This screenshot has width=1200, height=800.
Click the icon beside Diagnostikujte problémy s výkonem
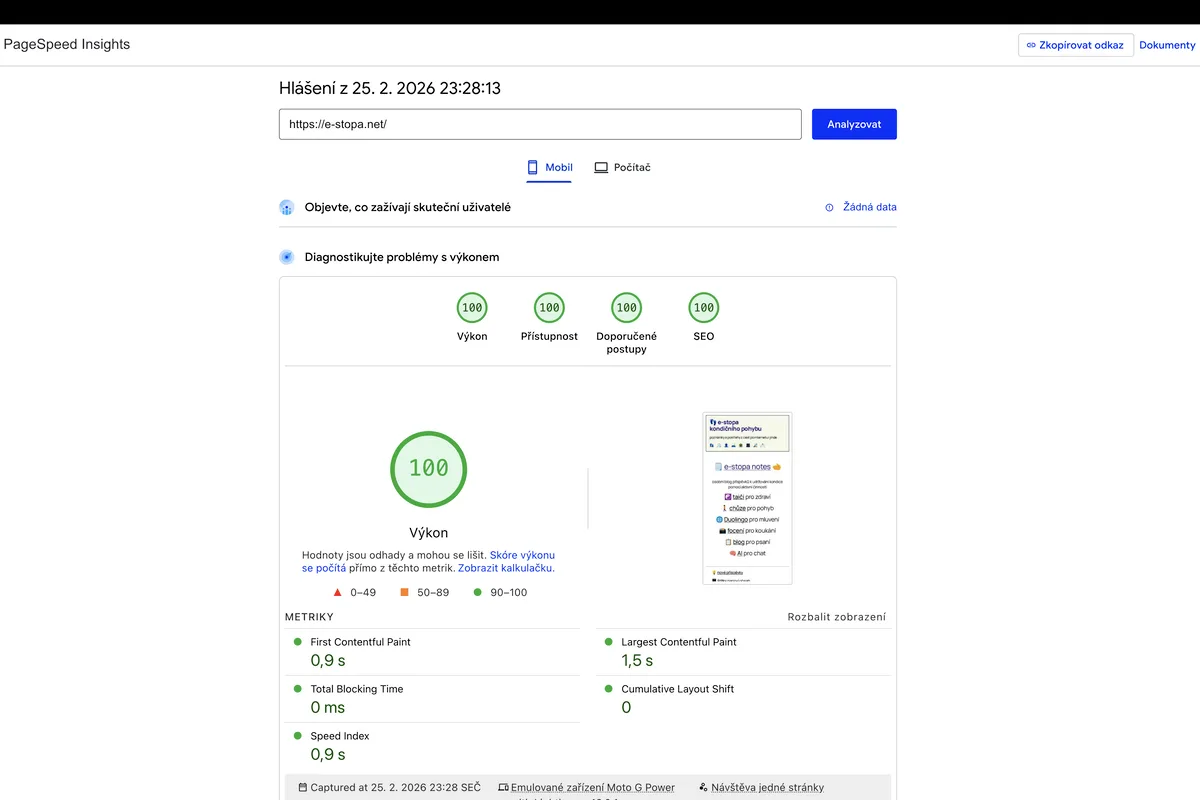[x=286, y=256]
